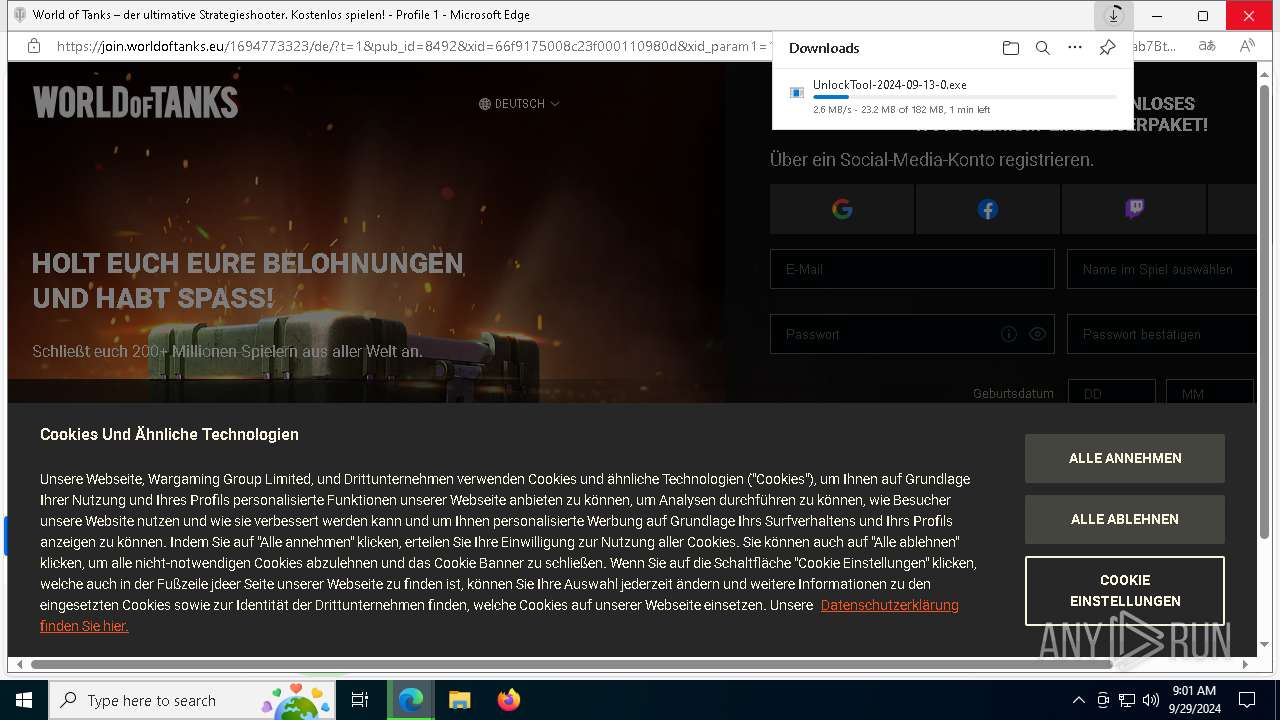Click the DD birth date field
The width and height of the screenshot is (1280, 720).
1111,392
